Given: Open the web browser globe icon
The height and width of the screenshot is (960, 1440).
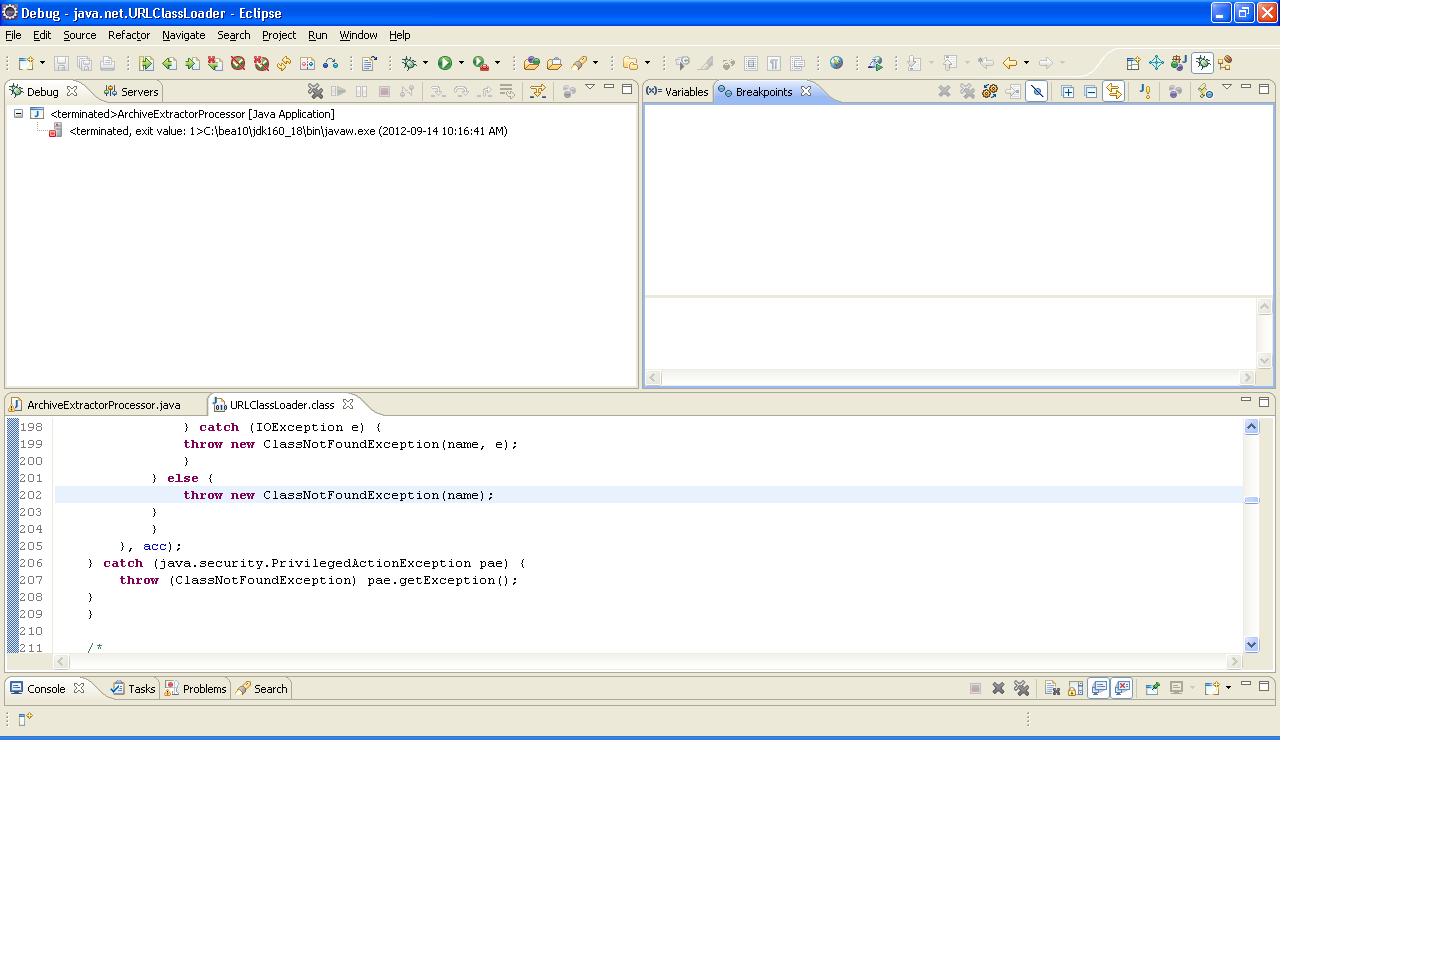Looking at the screenshot, I should [836, 63].
